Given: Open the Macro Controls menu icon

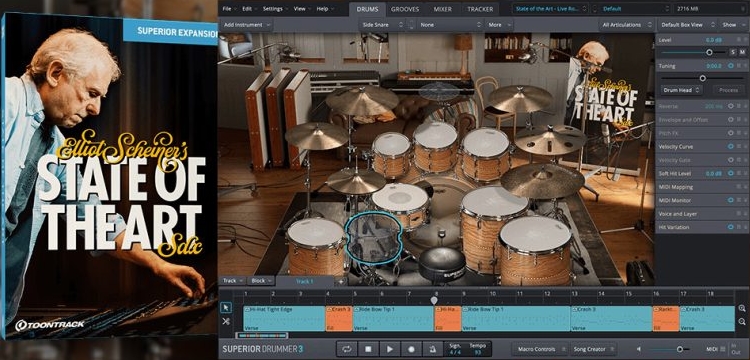Looking at the screenshot, I should (563, 349).
